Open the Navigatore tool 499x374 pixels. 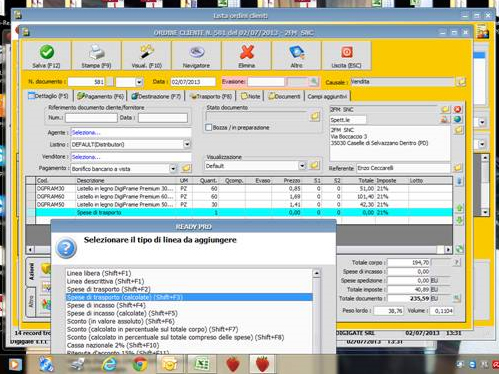(x=196, y=56)
